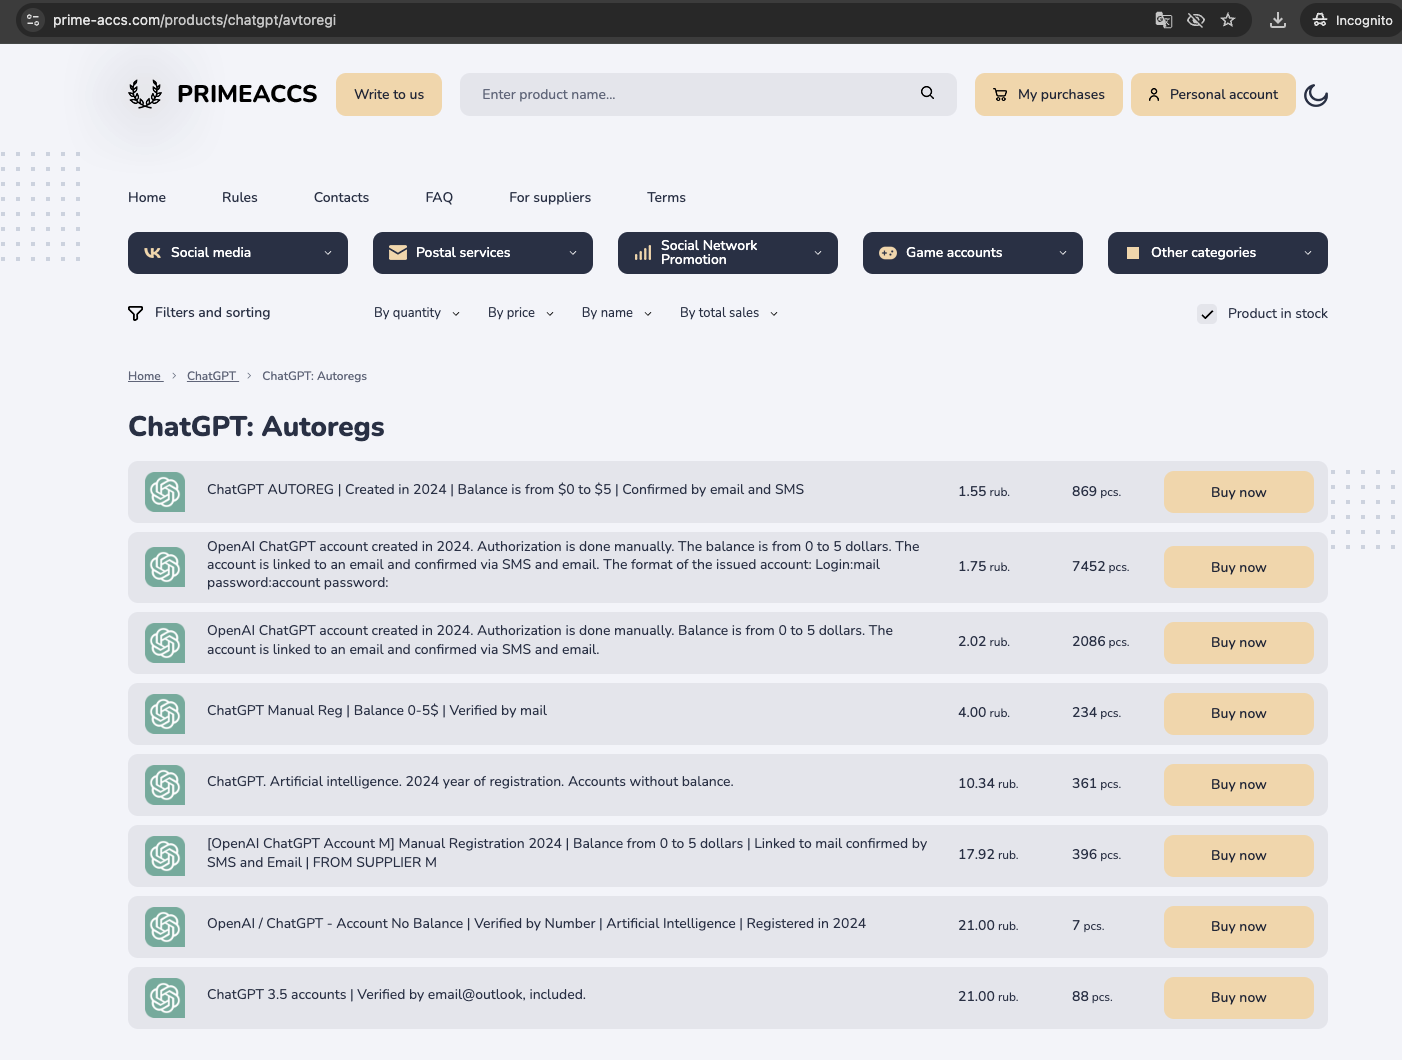
Task: Click the search magnifier icon
Action: coord(927,93)
